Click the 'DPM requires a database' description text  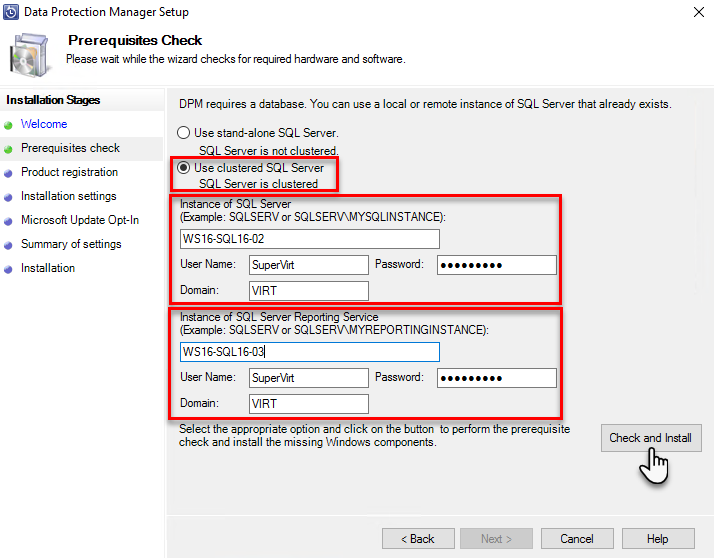425,104
